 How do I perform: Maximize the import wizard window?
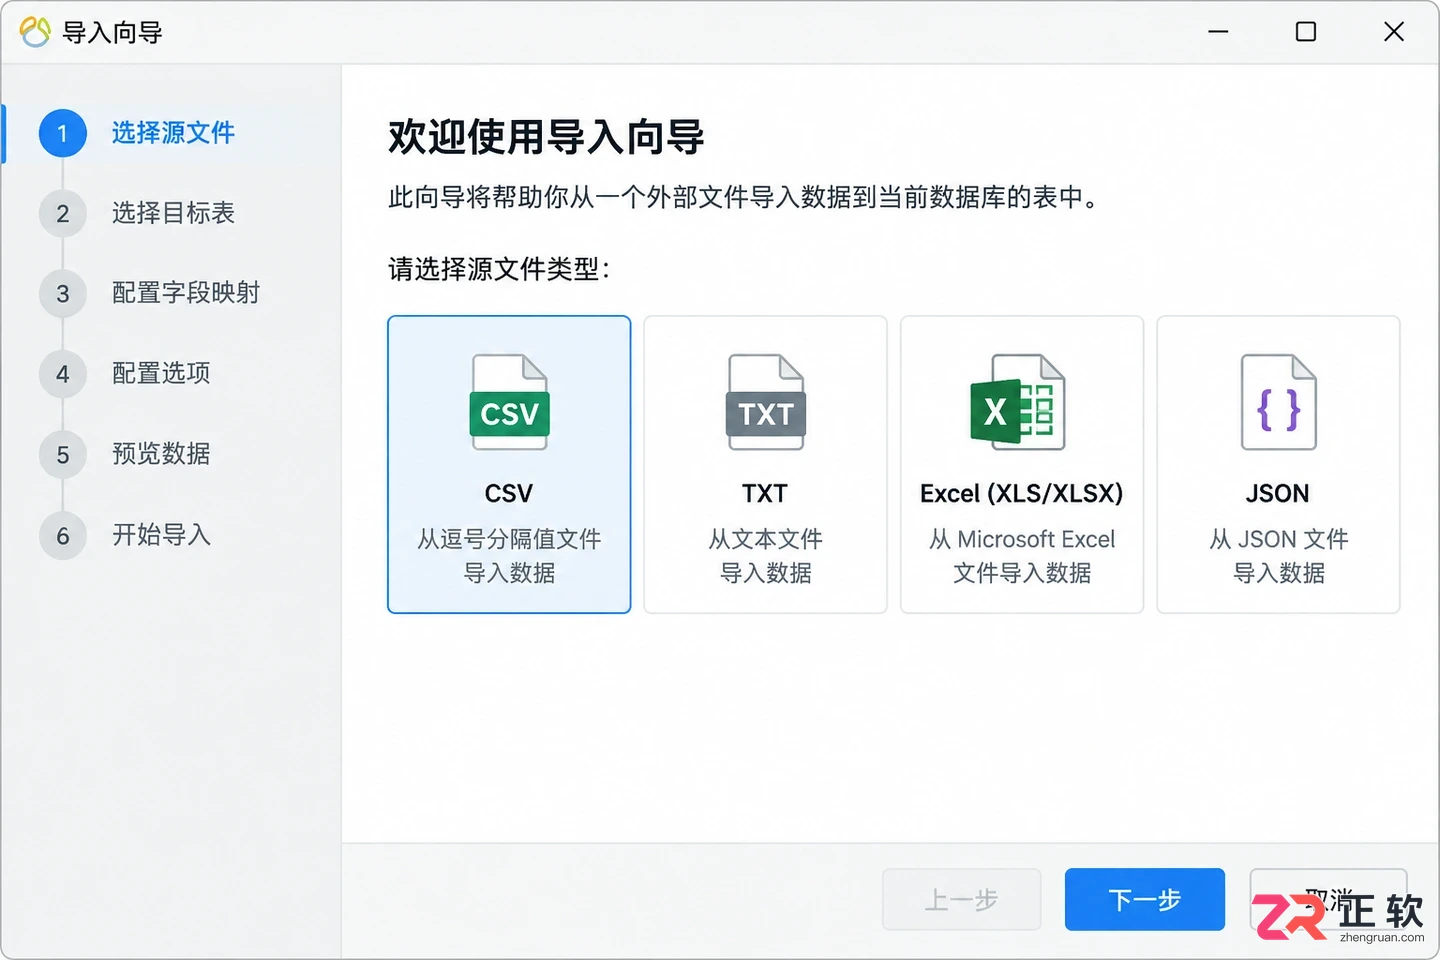[1306, 32]
